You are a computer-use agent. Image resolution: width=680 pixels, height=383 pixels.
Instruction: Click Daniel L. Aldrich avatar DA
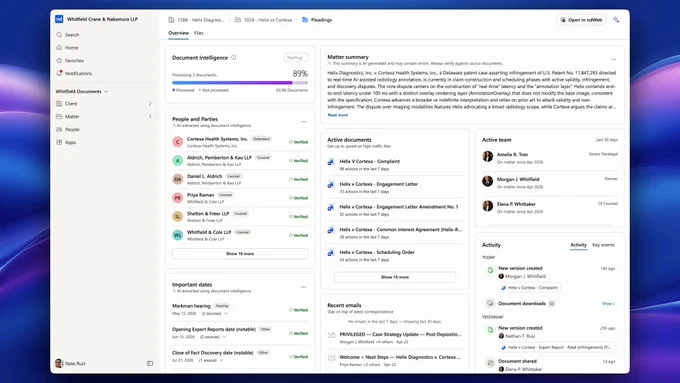(x=177, y=179)
